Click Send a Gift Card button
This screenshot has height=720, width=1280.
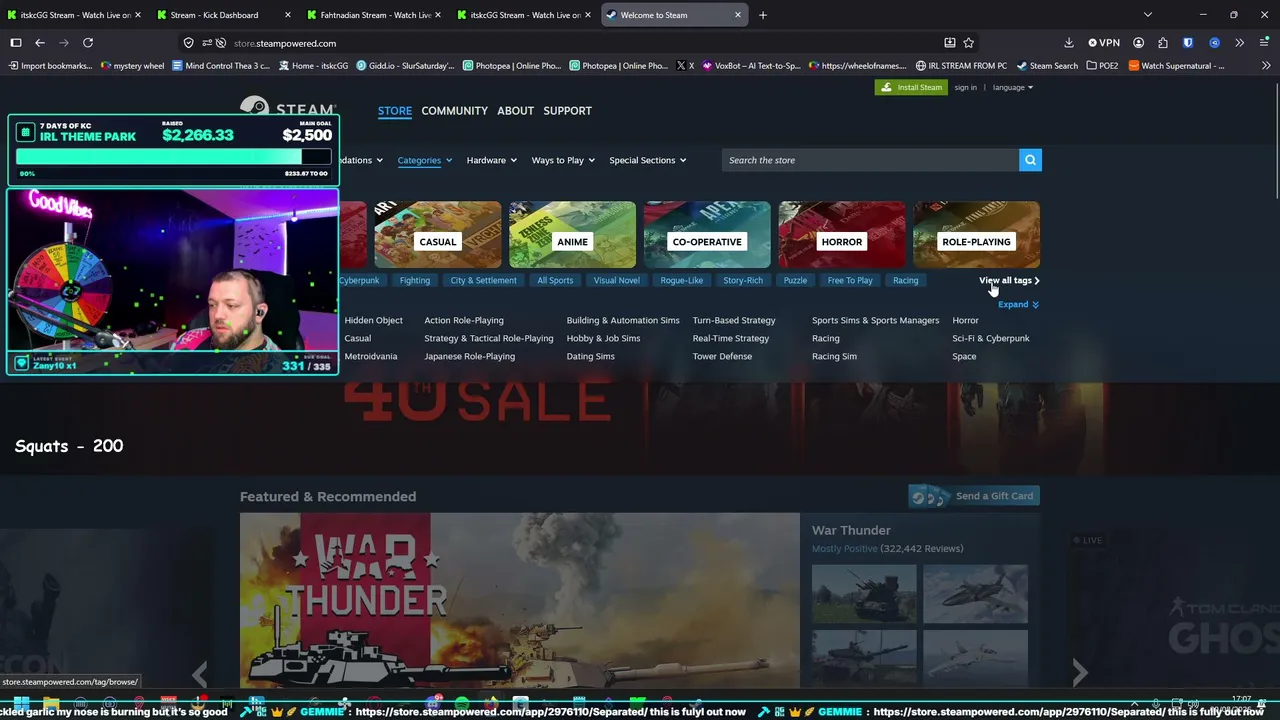pyautogui.click(x=974, y=496)
